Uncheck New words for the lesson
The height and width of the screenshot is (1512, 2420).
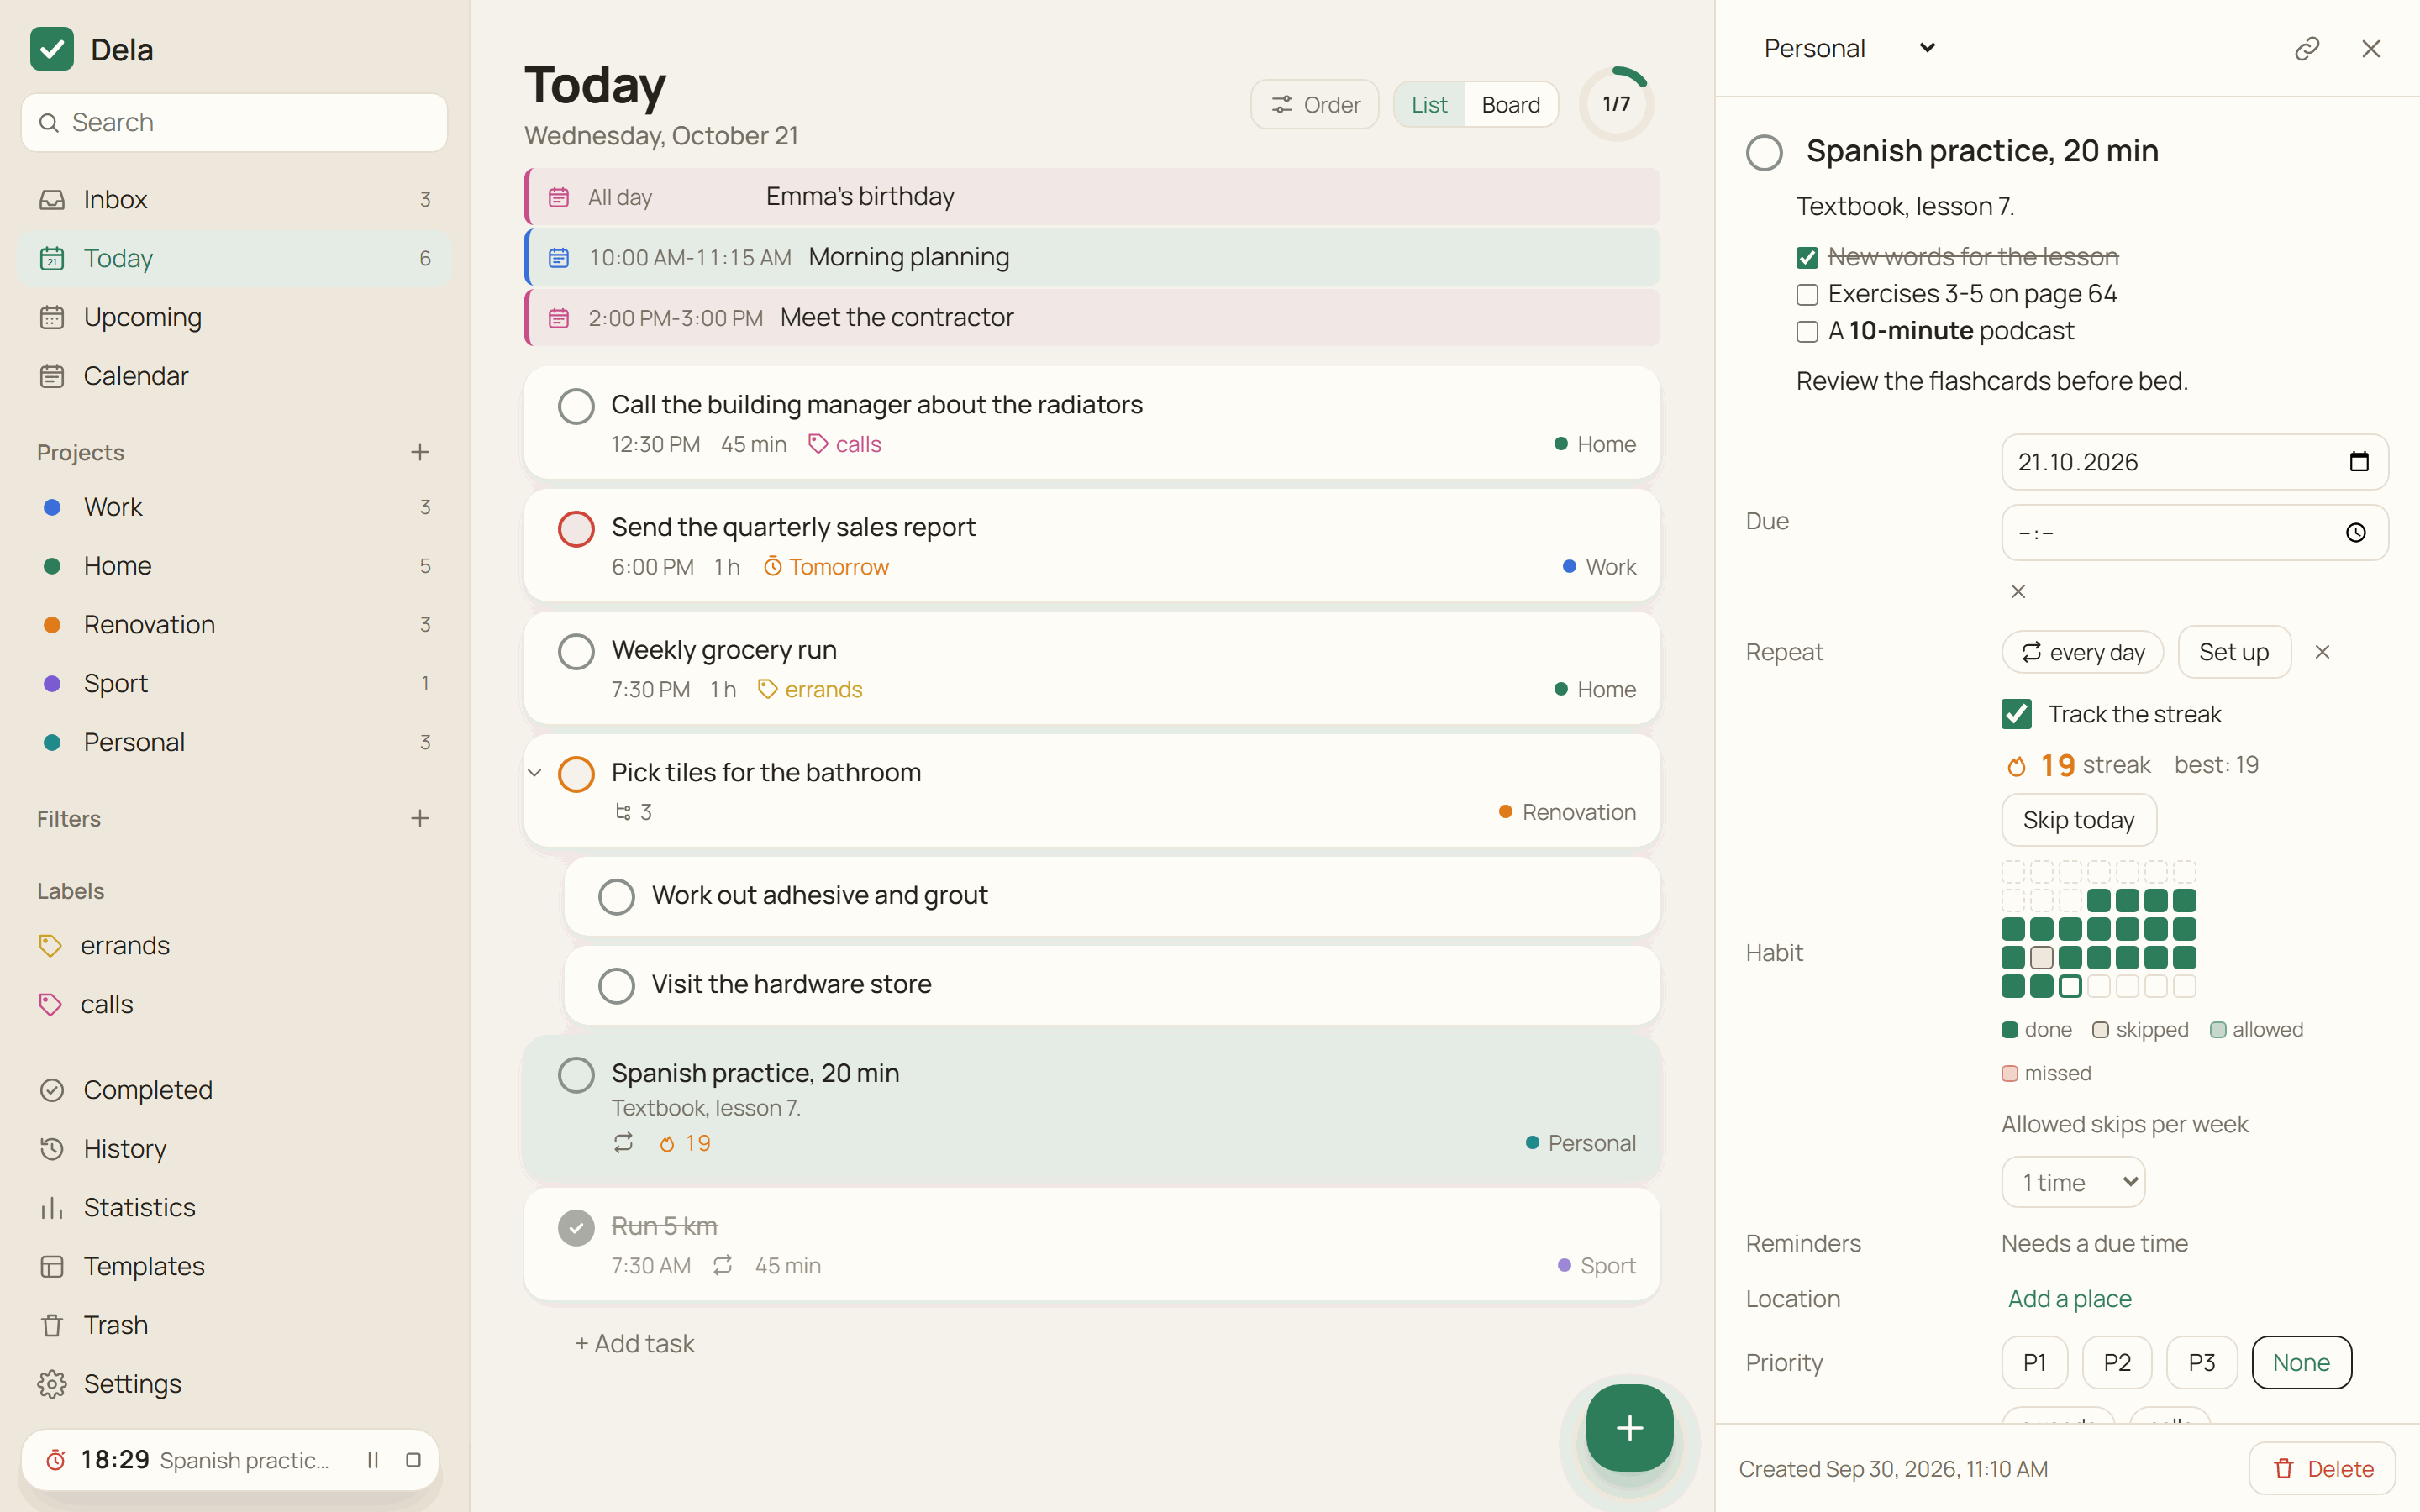click(1806, 258)
